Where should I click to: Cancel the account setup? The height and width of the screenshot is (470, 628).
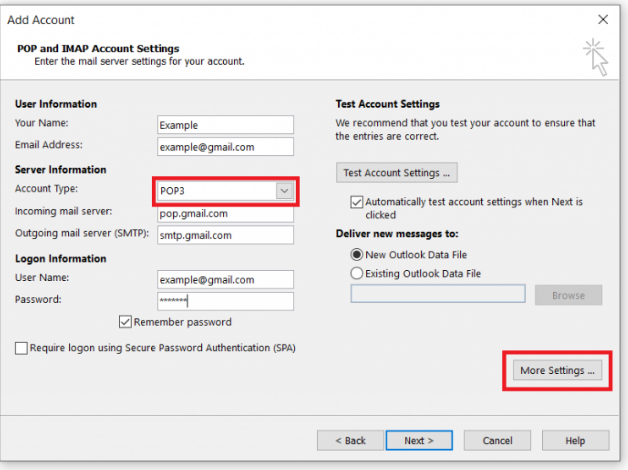(x=497, y=440)
